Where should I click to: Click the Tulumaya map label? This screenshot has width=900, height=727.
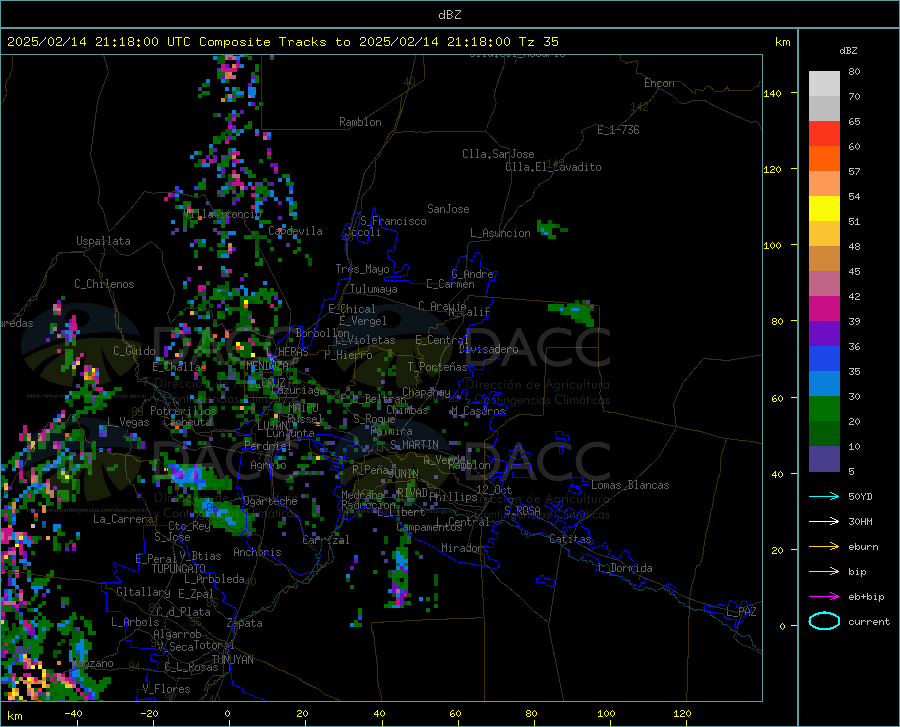(373, 289)
